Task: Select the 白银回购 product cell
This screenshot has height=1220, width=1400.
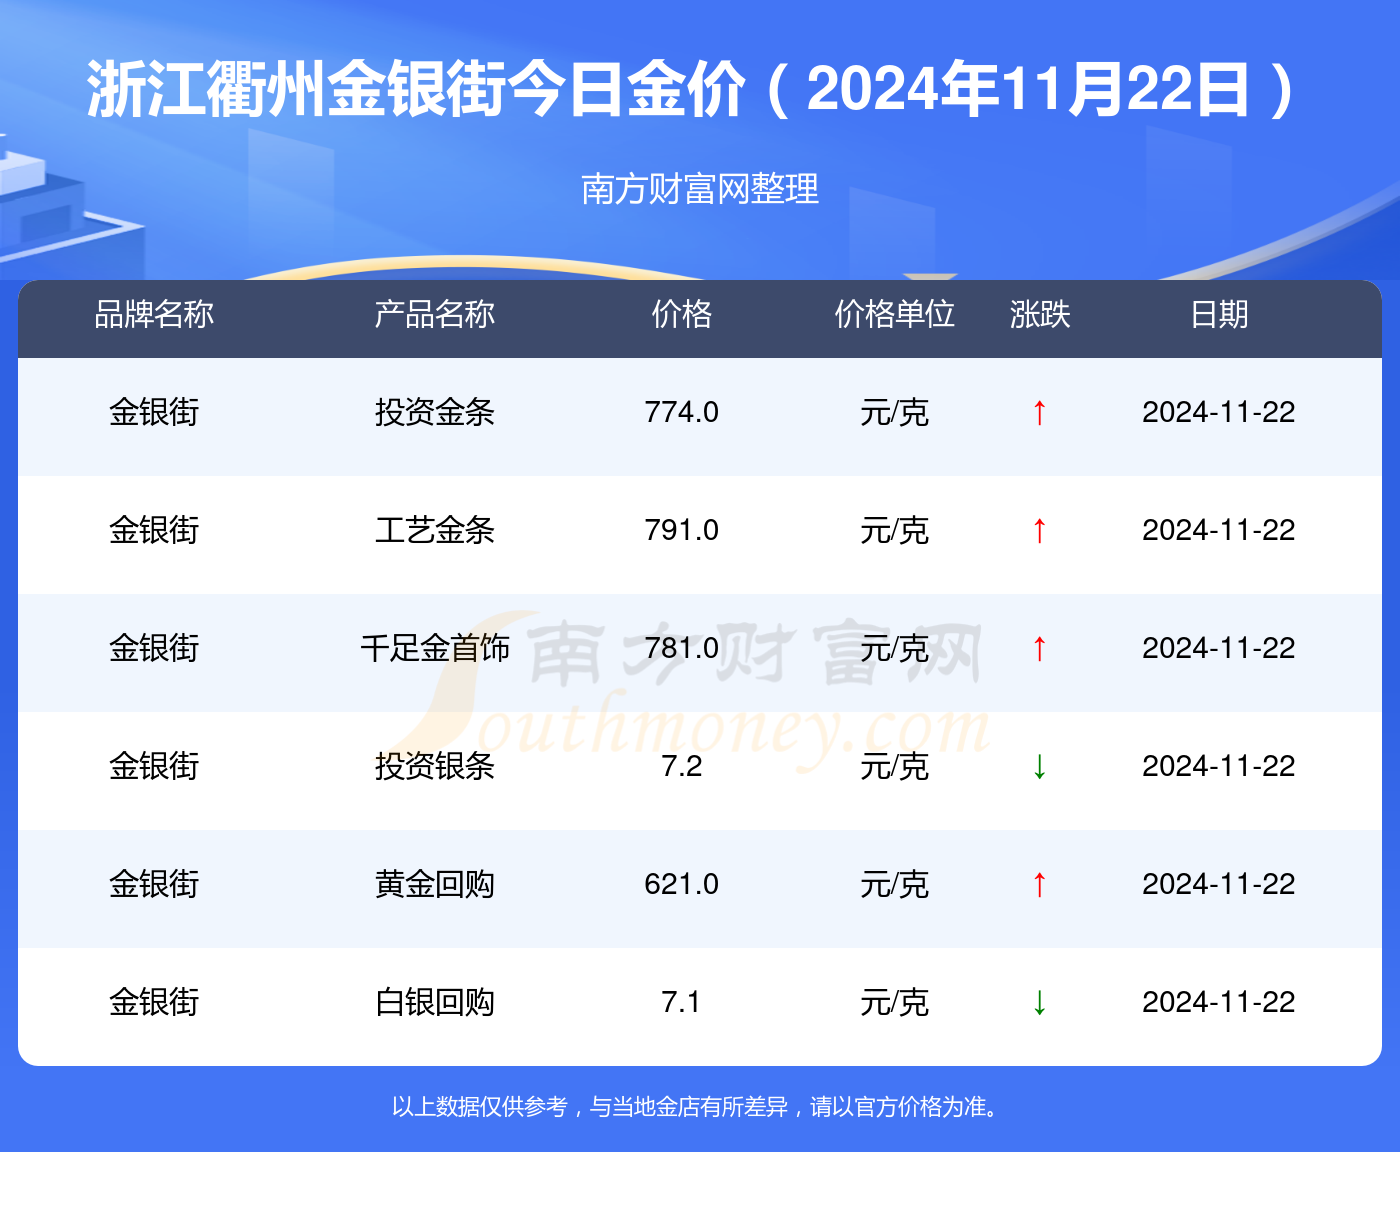Action: (x=434, y=1002)
